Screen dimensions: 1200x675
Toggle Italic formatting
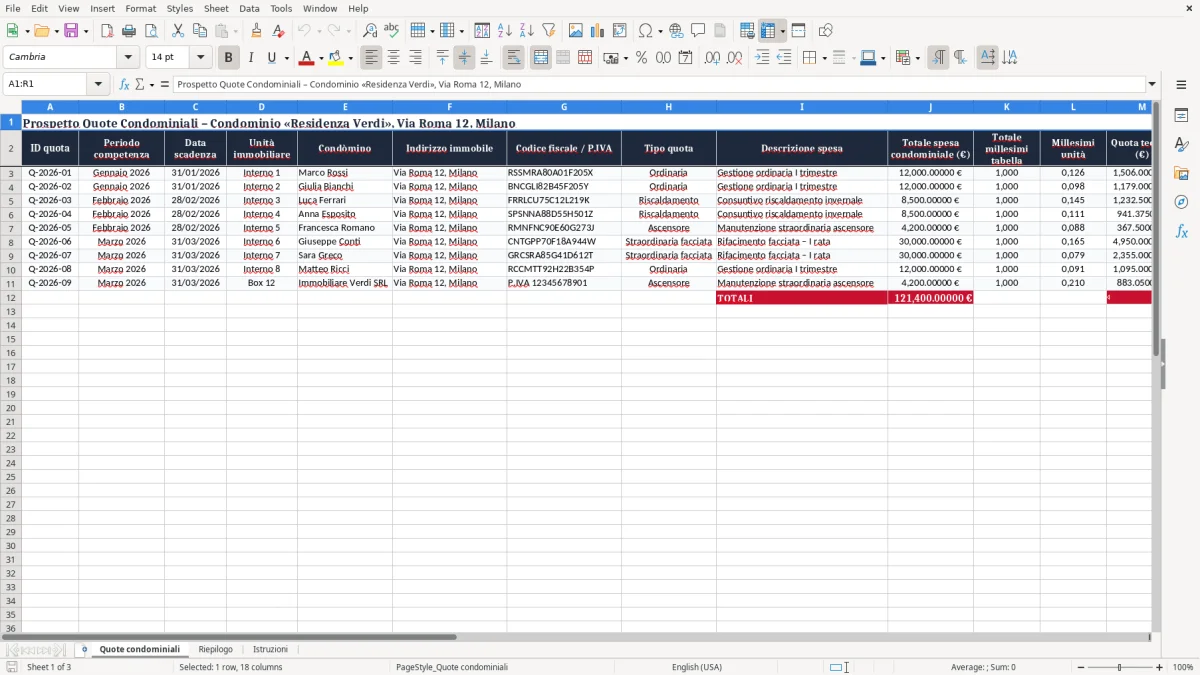[x=250, y=58]
